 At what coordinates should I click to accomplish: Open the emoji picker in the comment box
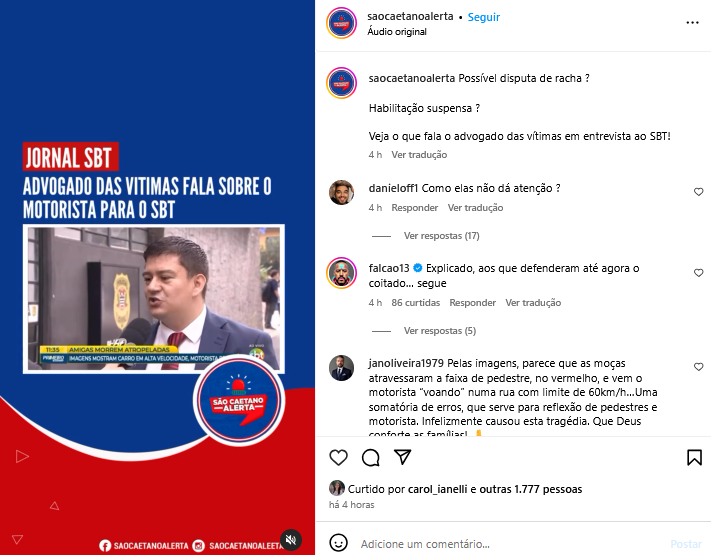pos(338,543)
